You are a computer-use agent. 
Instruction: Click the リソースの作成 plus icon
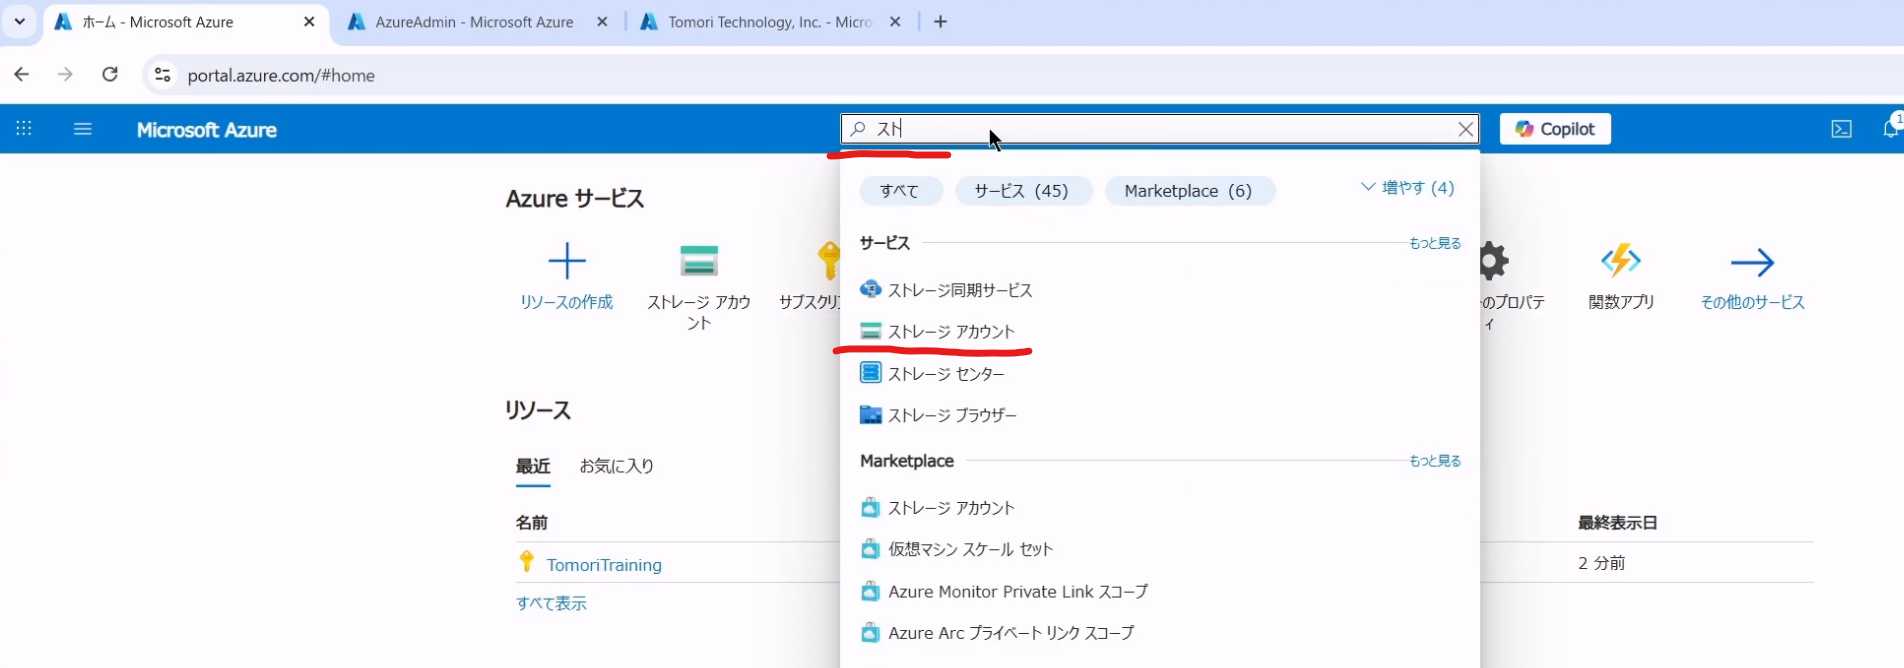566,261
